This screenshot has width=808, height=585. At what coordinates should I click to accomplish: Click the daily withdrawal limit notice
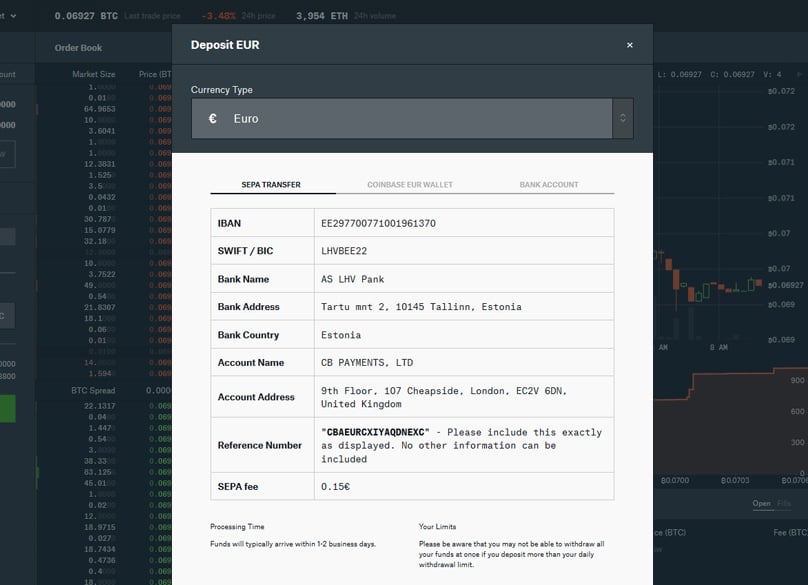511,554
